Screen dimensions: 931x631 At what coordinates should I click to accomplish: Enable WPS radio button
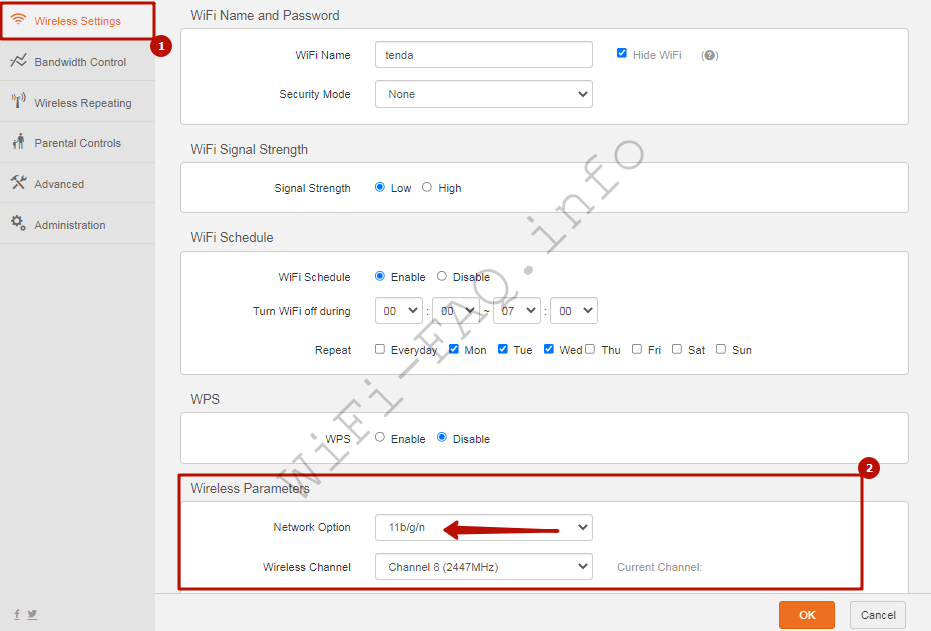pos(380,438)
